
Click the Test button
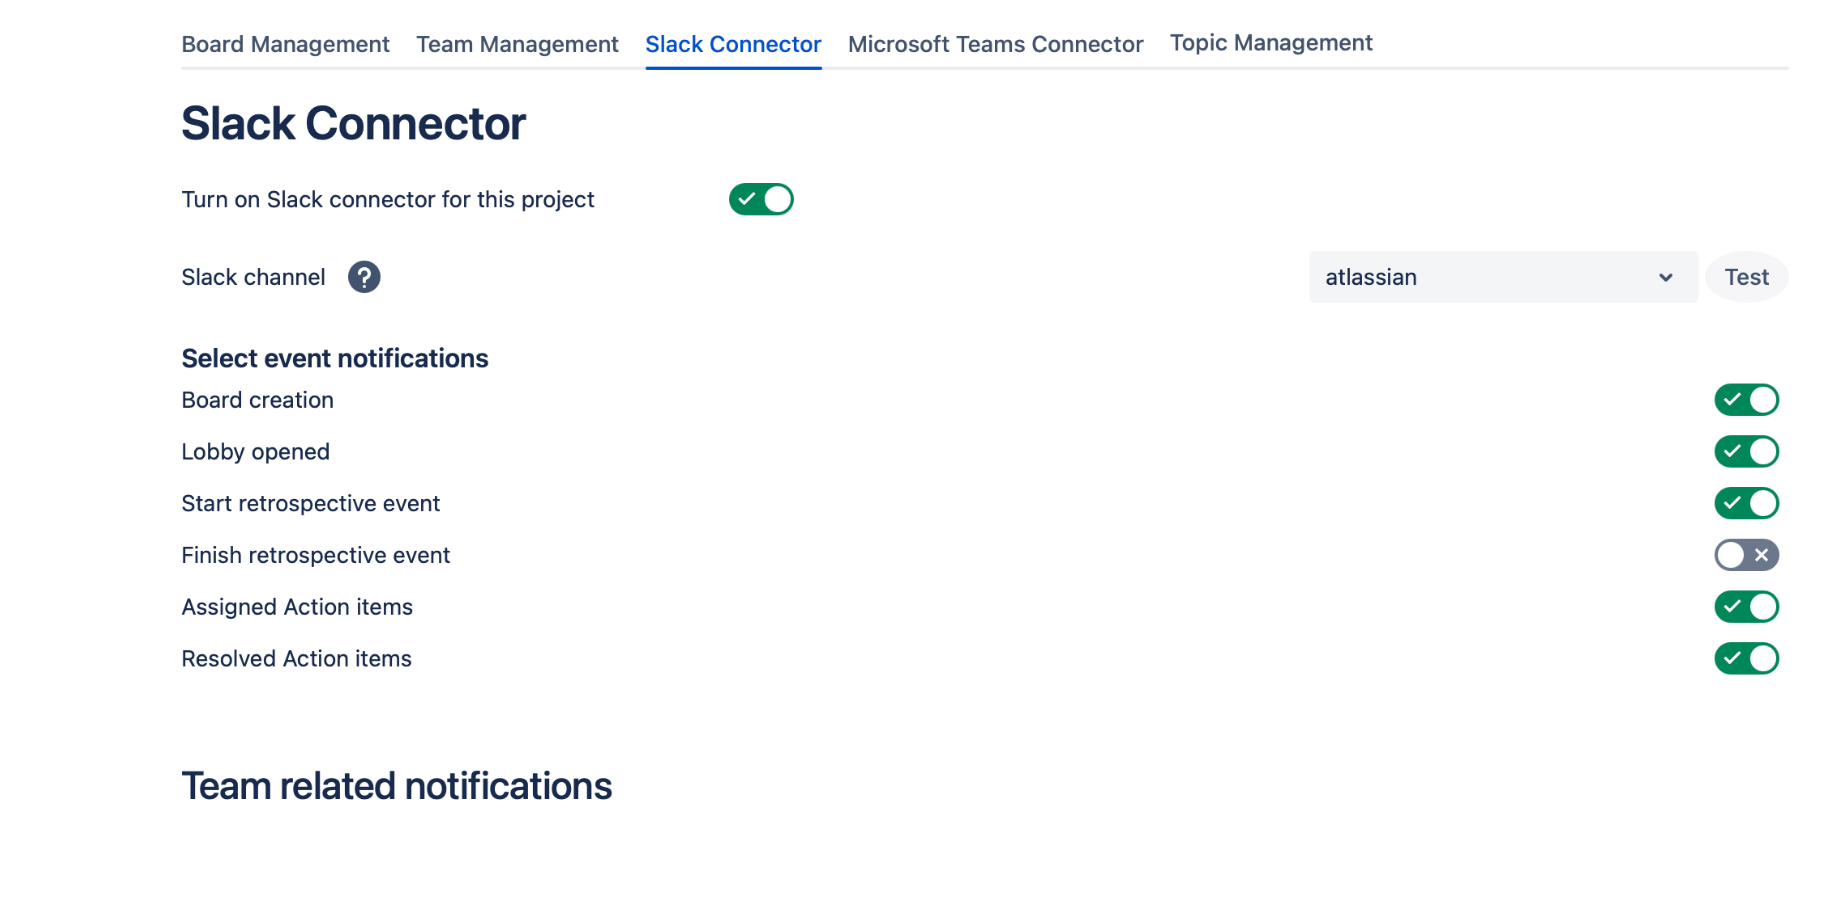(x=1746, y=277)
